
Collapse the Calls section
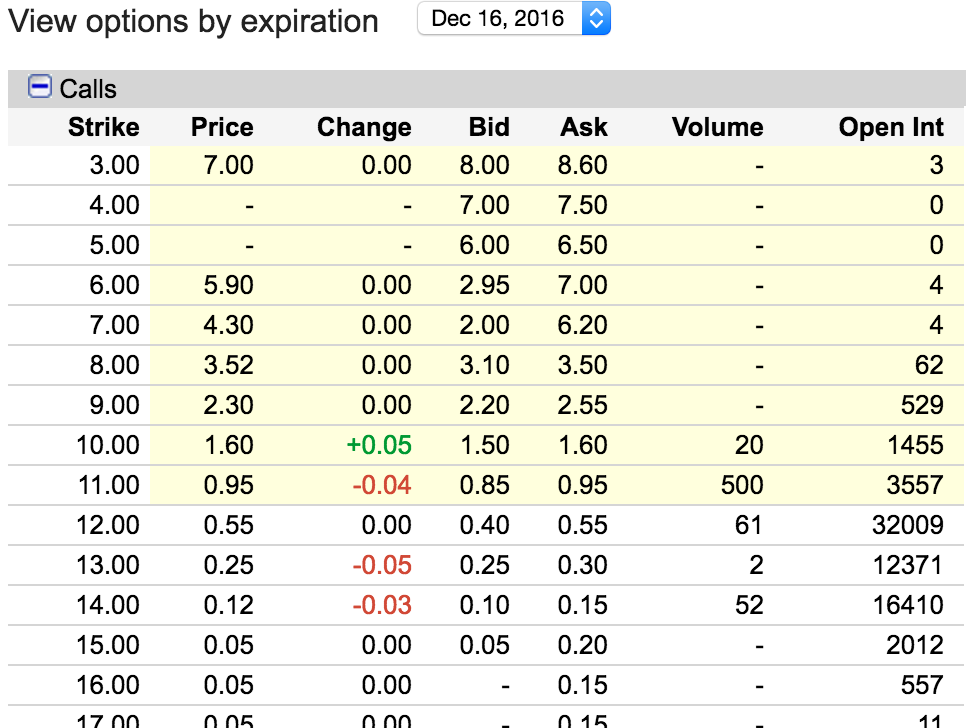click(x=40, y=86)
